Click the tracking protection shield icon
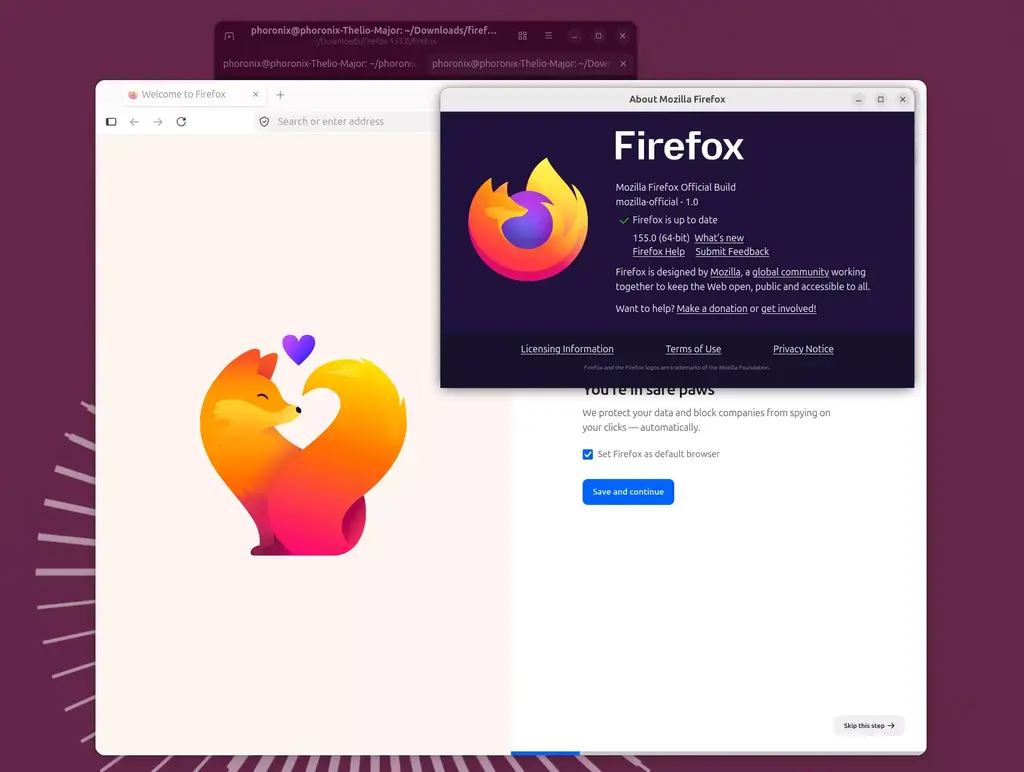Screen dimensions: 1024x772 pos(264,121)
